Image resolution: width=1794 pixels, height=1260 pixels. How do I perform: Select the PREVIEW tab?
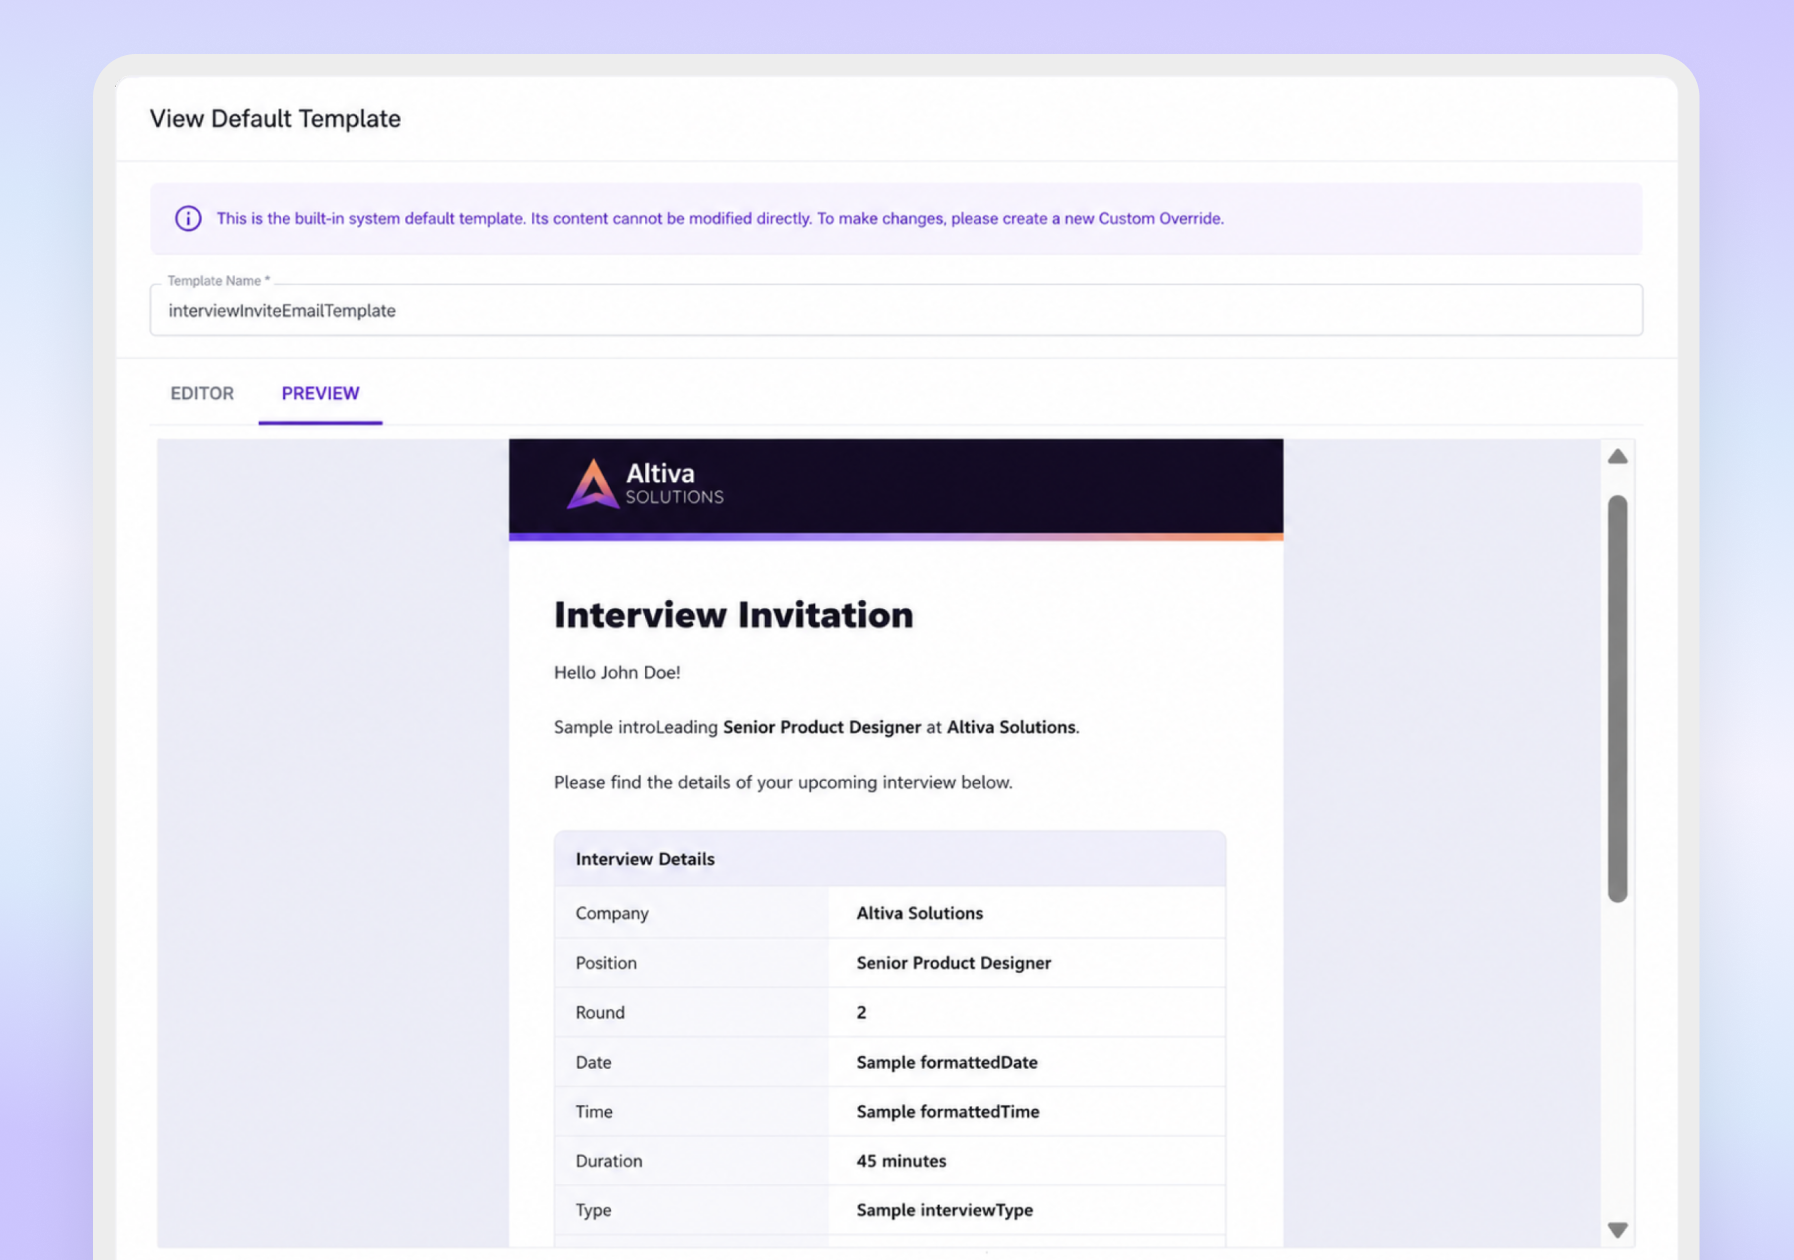(320, 393)
